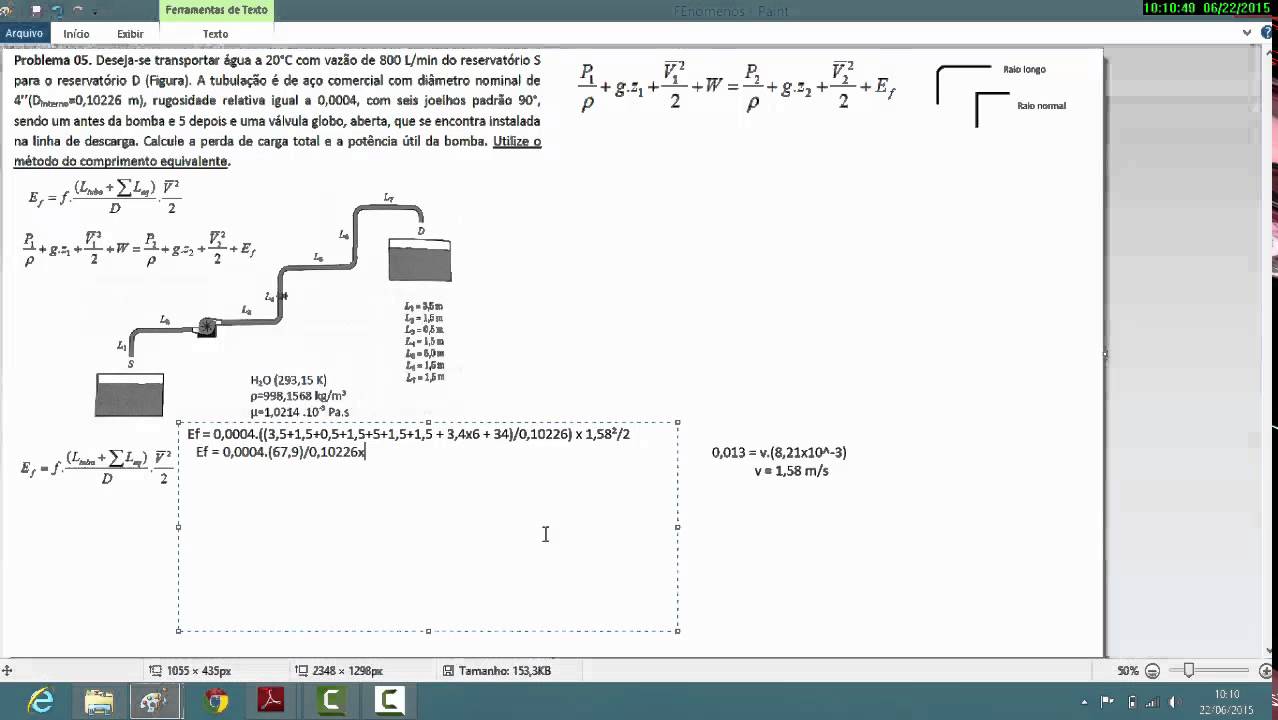Open Adobe Reader from the taskbar

coord(272,702)
